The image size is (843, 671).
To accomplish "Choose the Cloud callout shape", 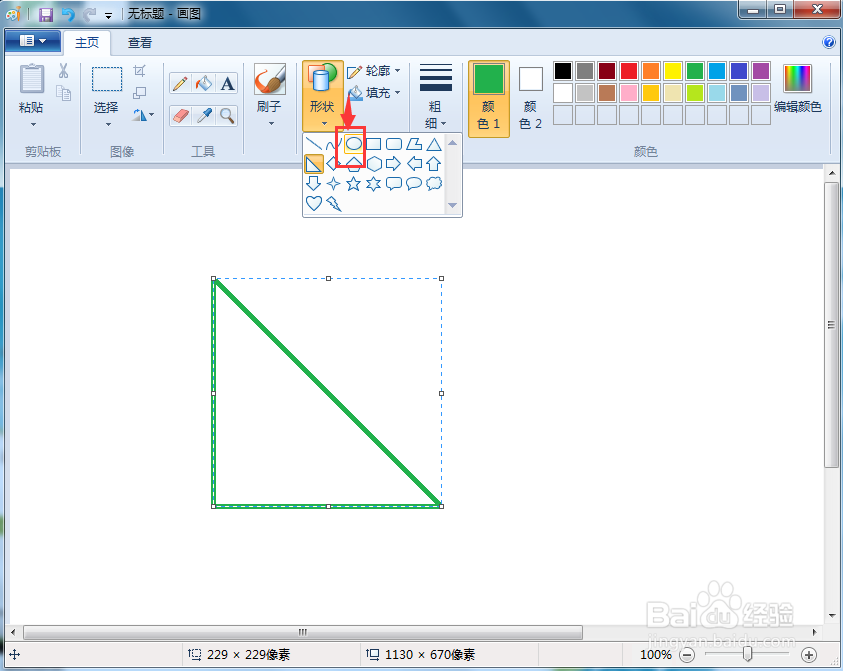I will (434, 184).
